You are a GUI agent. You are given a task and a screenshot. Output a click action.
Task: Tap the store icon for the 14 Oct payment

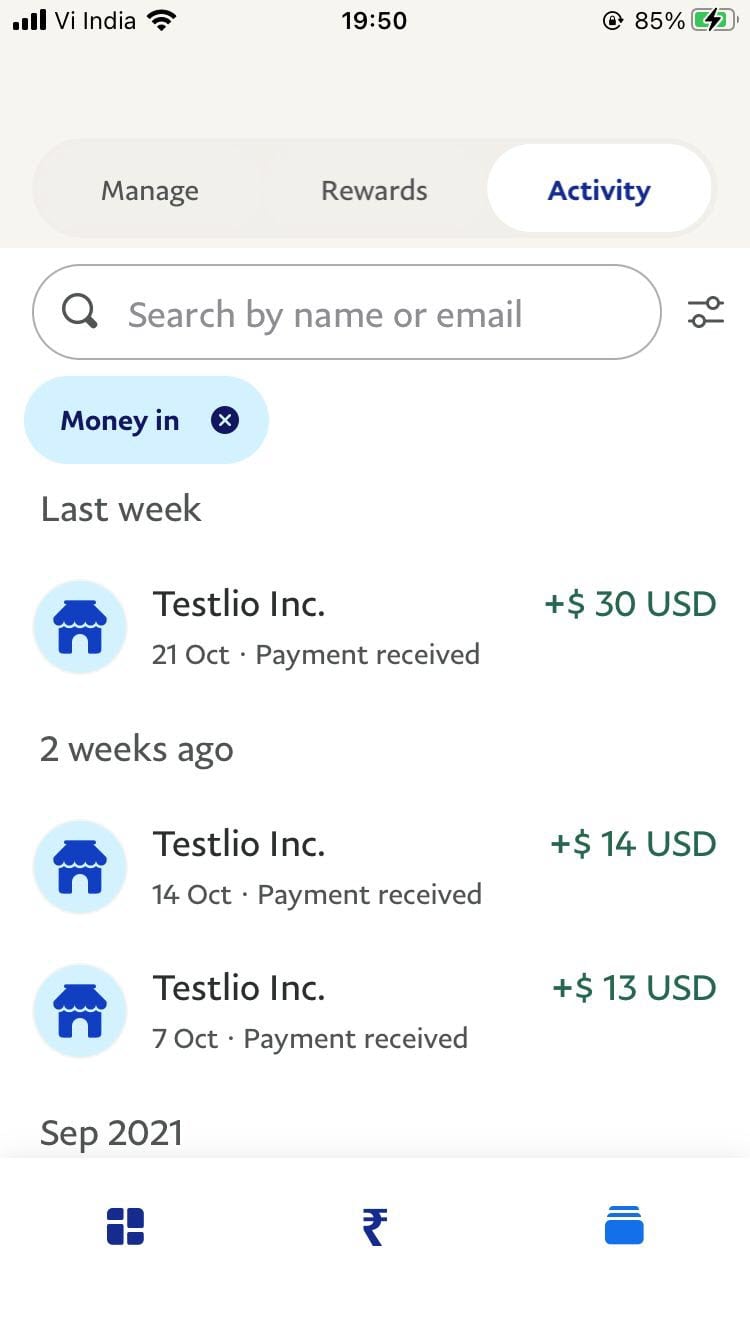pos(80,867)
